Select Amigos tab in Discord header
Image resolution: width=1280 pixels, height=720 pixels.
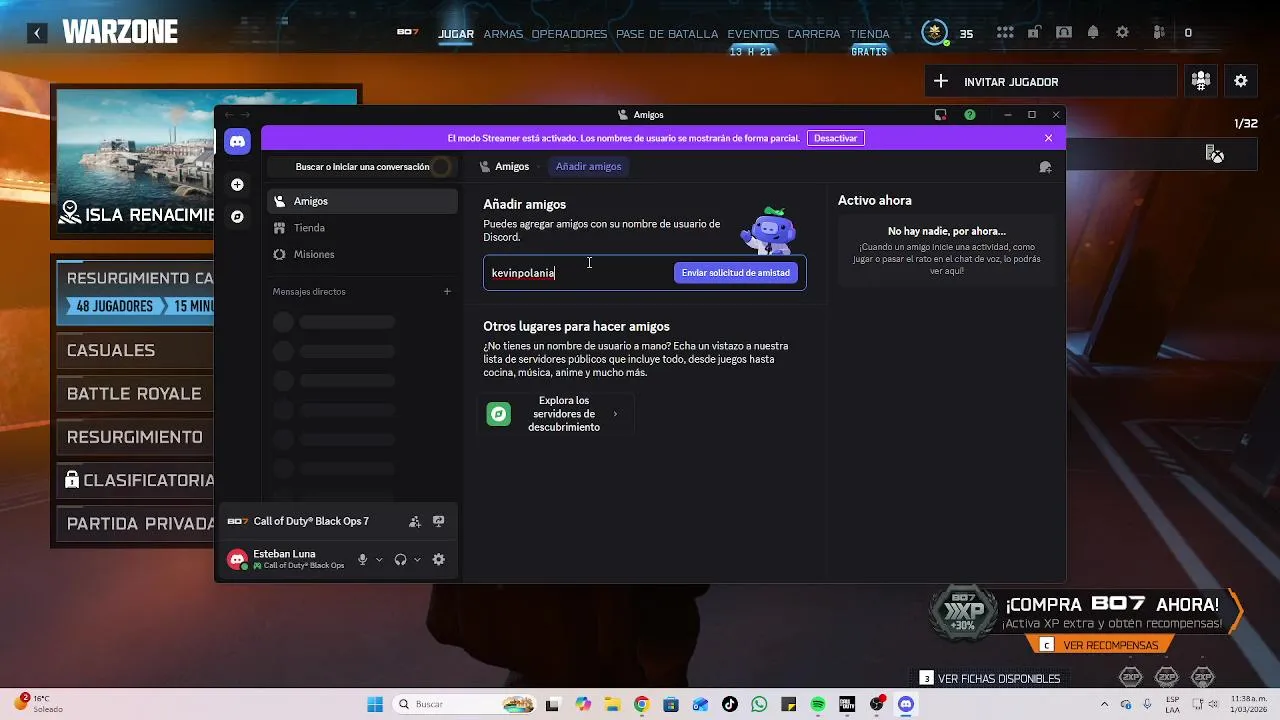tap(504, 167)
